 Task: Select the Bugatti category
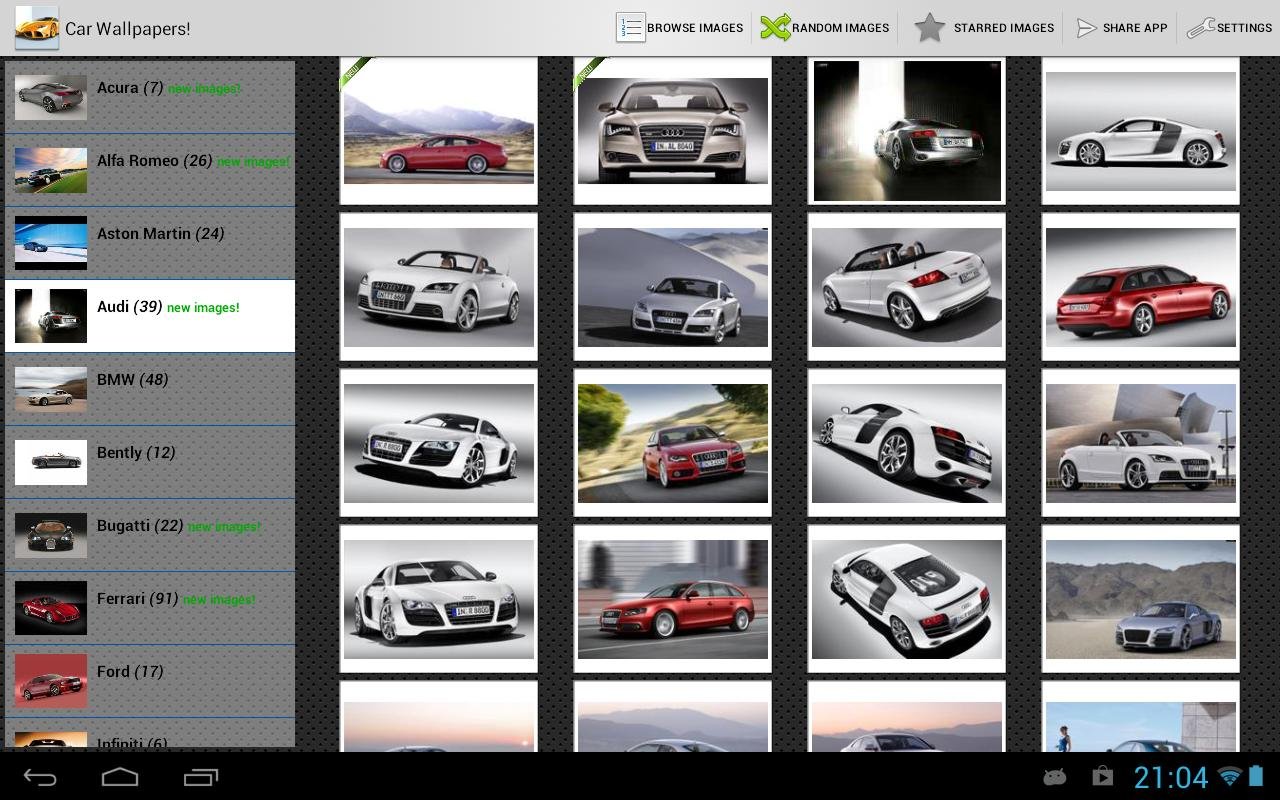click(x=150, y=535)
